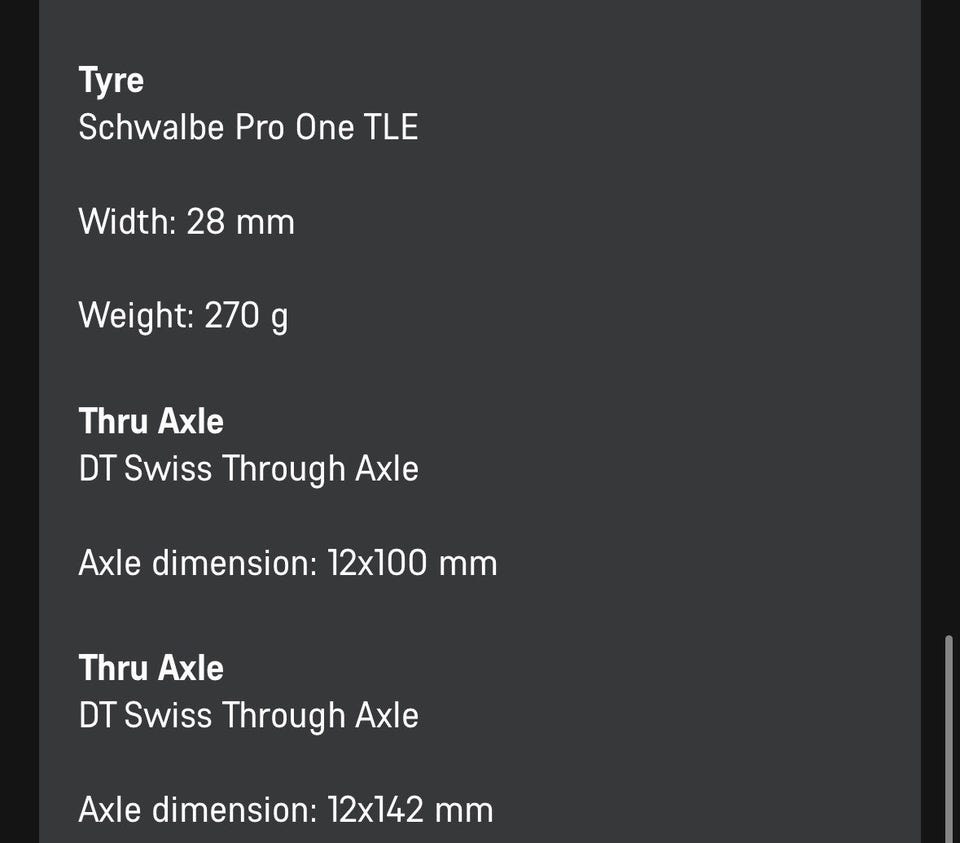Click "DT Swiss Through Axle" above the 12x100 dimension
The width and height of the screenshot is (960, 843).
click(x=248, y=468)
